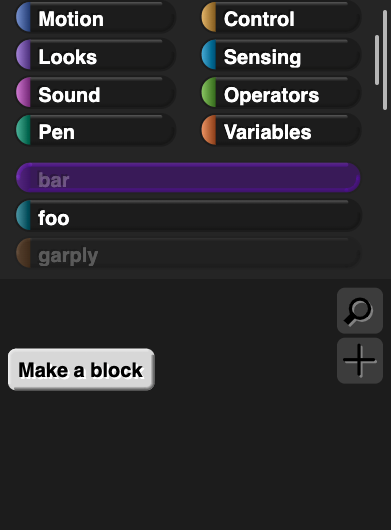
Task: Click the teal foo color marker
Action: pyautogui.click(x=23, y=216)
